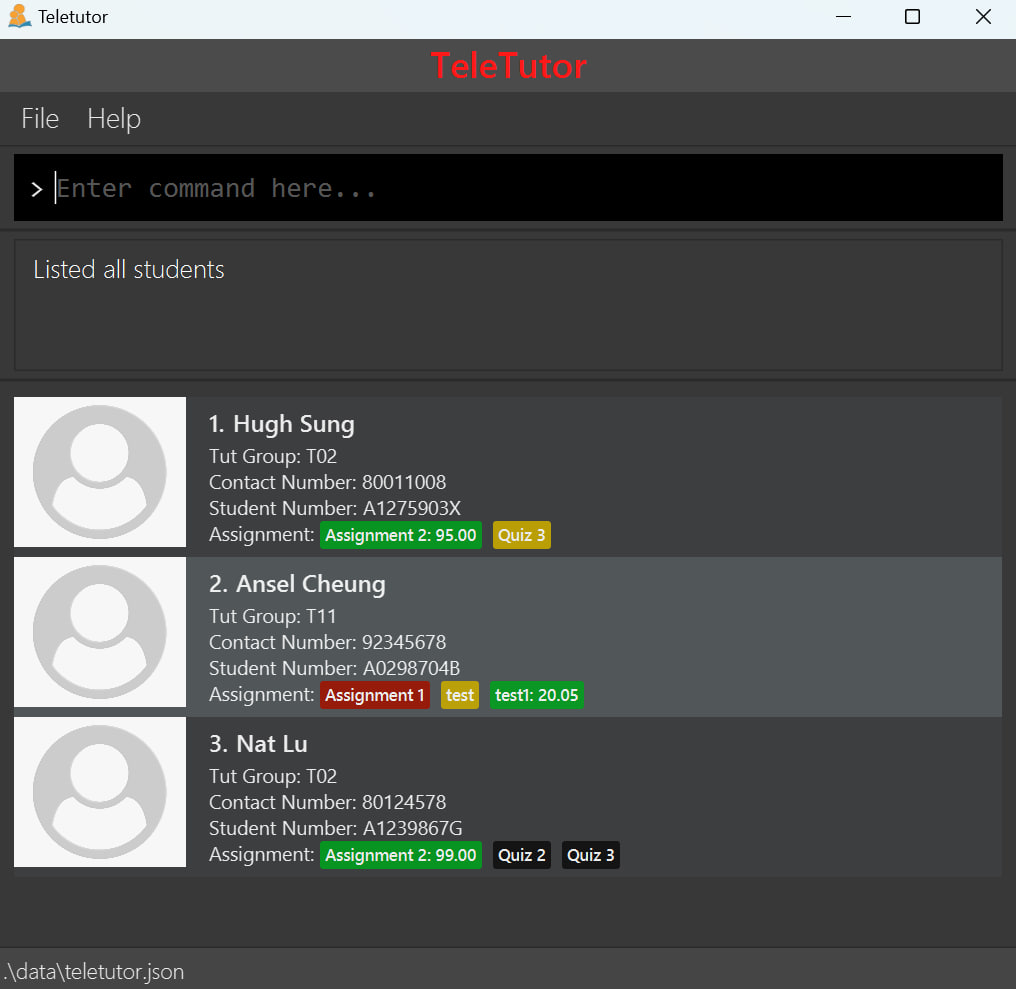The height and width of the screenshot is (989, 1016).
Task: Open the File menu
Action: [x=40, y=119]
